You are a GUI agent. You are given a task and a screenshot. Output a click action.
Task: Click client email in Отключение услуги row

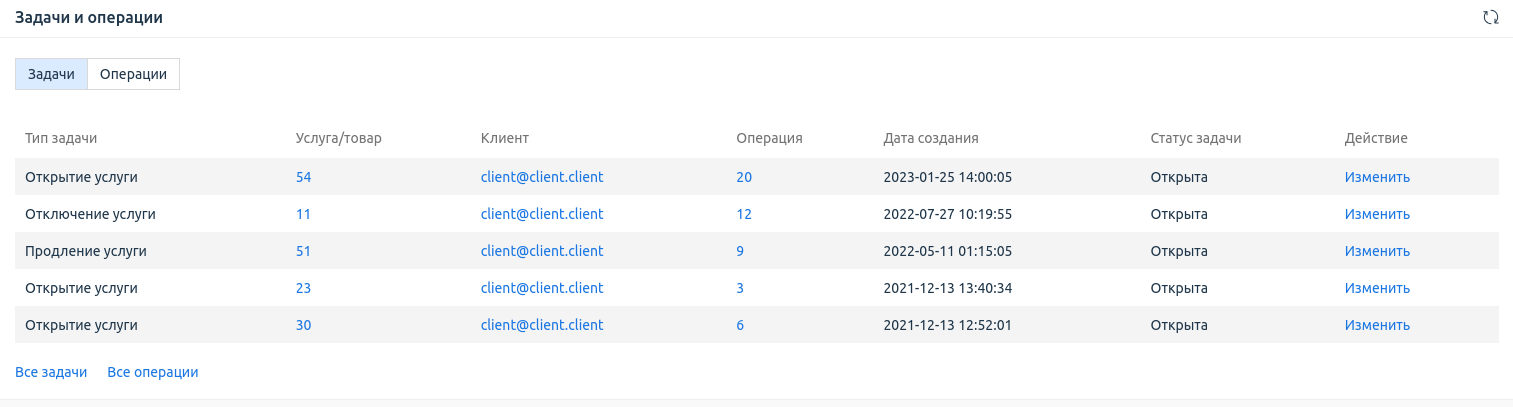coord(541,214)
